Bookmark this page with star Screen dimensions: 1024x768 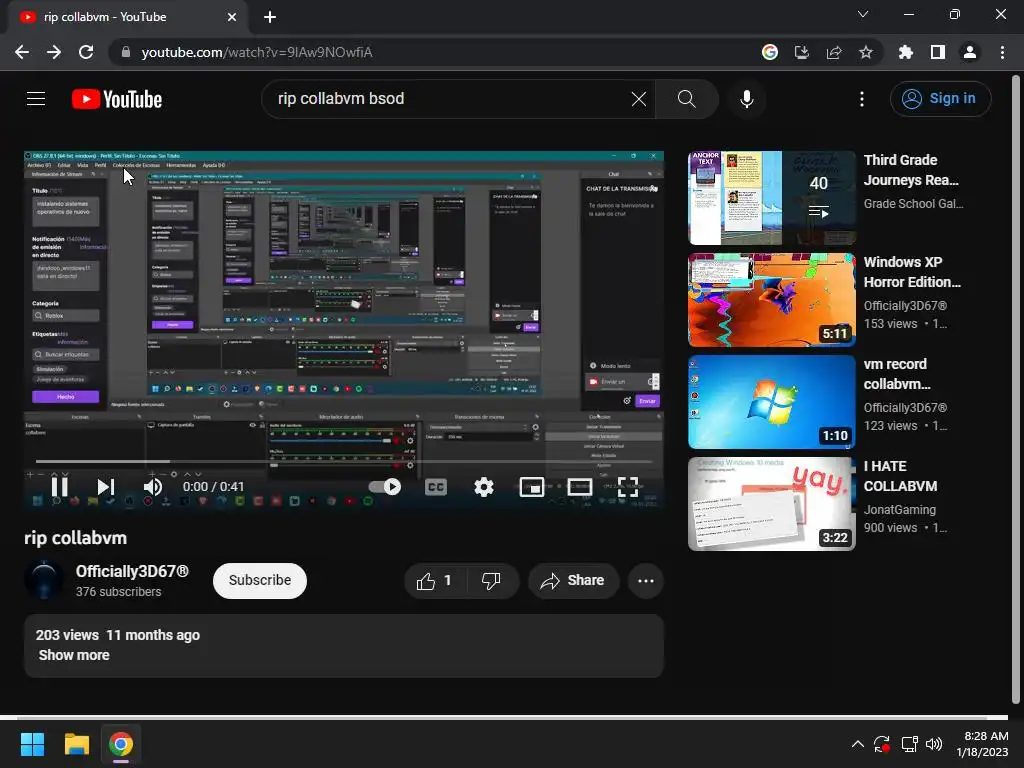pyautogui.click(x=866, y=52)
